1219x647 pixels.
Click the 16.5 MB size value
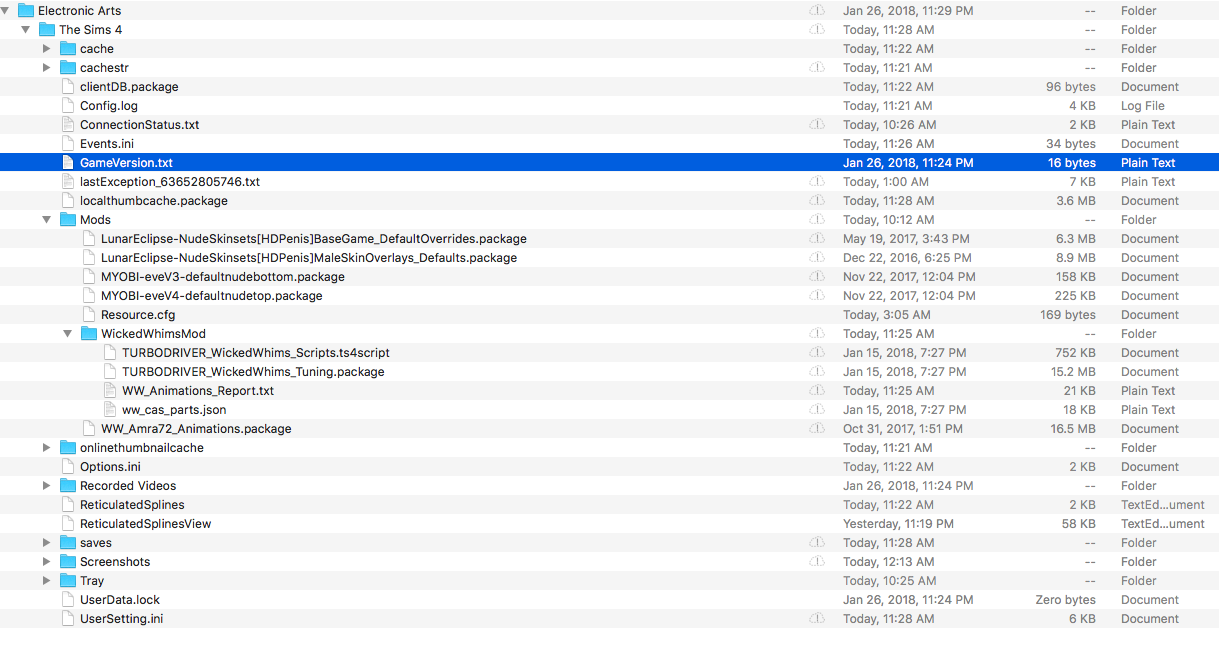(1071, 429)
